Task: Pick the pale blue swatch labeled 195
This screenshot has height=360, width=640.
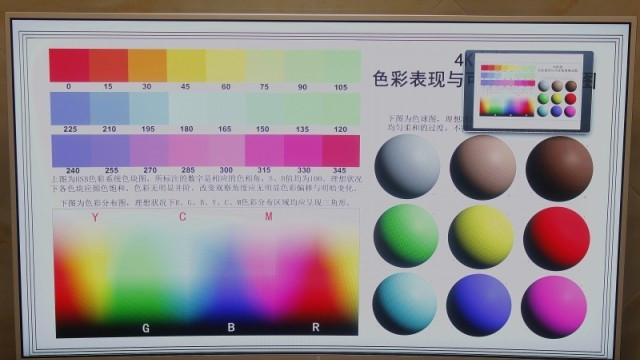Action: click(x=149, y=108)
